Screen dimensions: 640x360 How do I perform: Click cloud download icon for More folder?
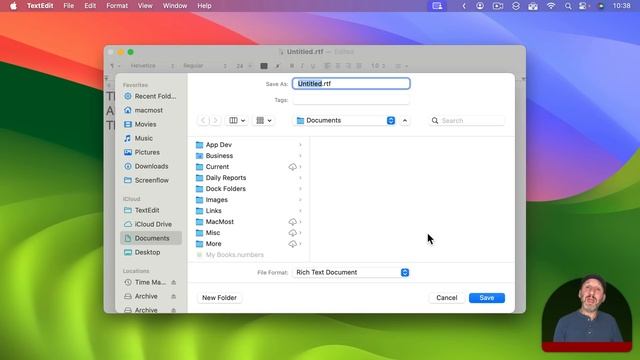(x=292, y=244)
